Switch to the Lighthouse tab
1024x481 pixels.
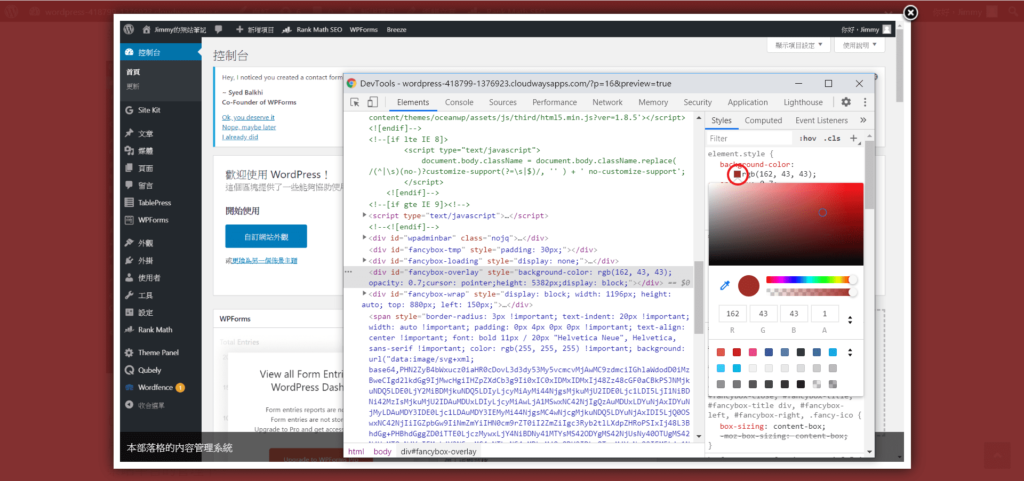point(803,102)
